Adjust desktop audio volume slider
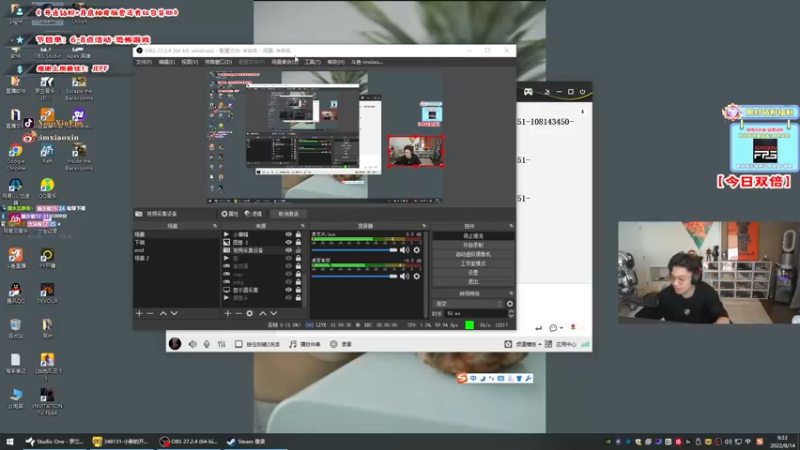800x450 pixels. coord(355,276)
